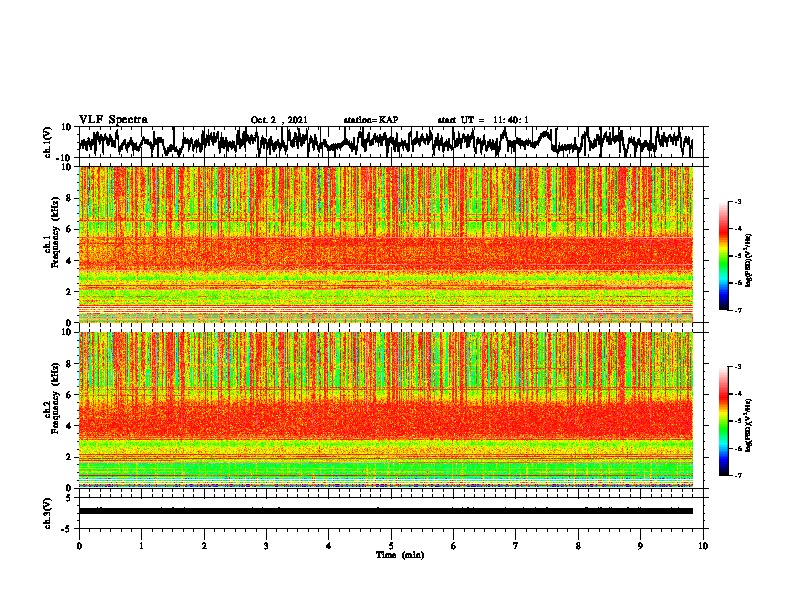
Task: Click the ch.2 log PSD color bar label
Action: pos(748,425)
